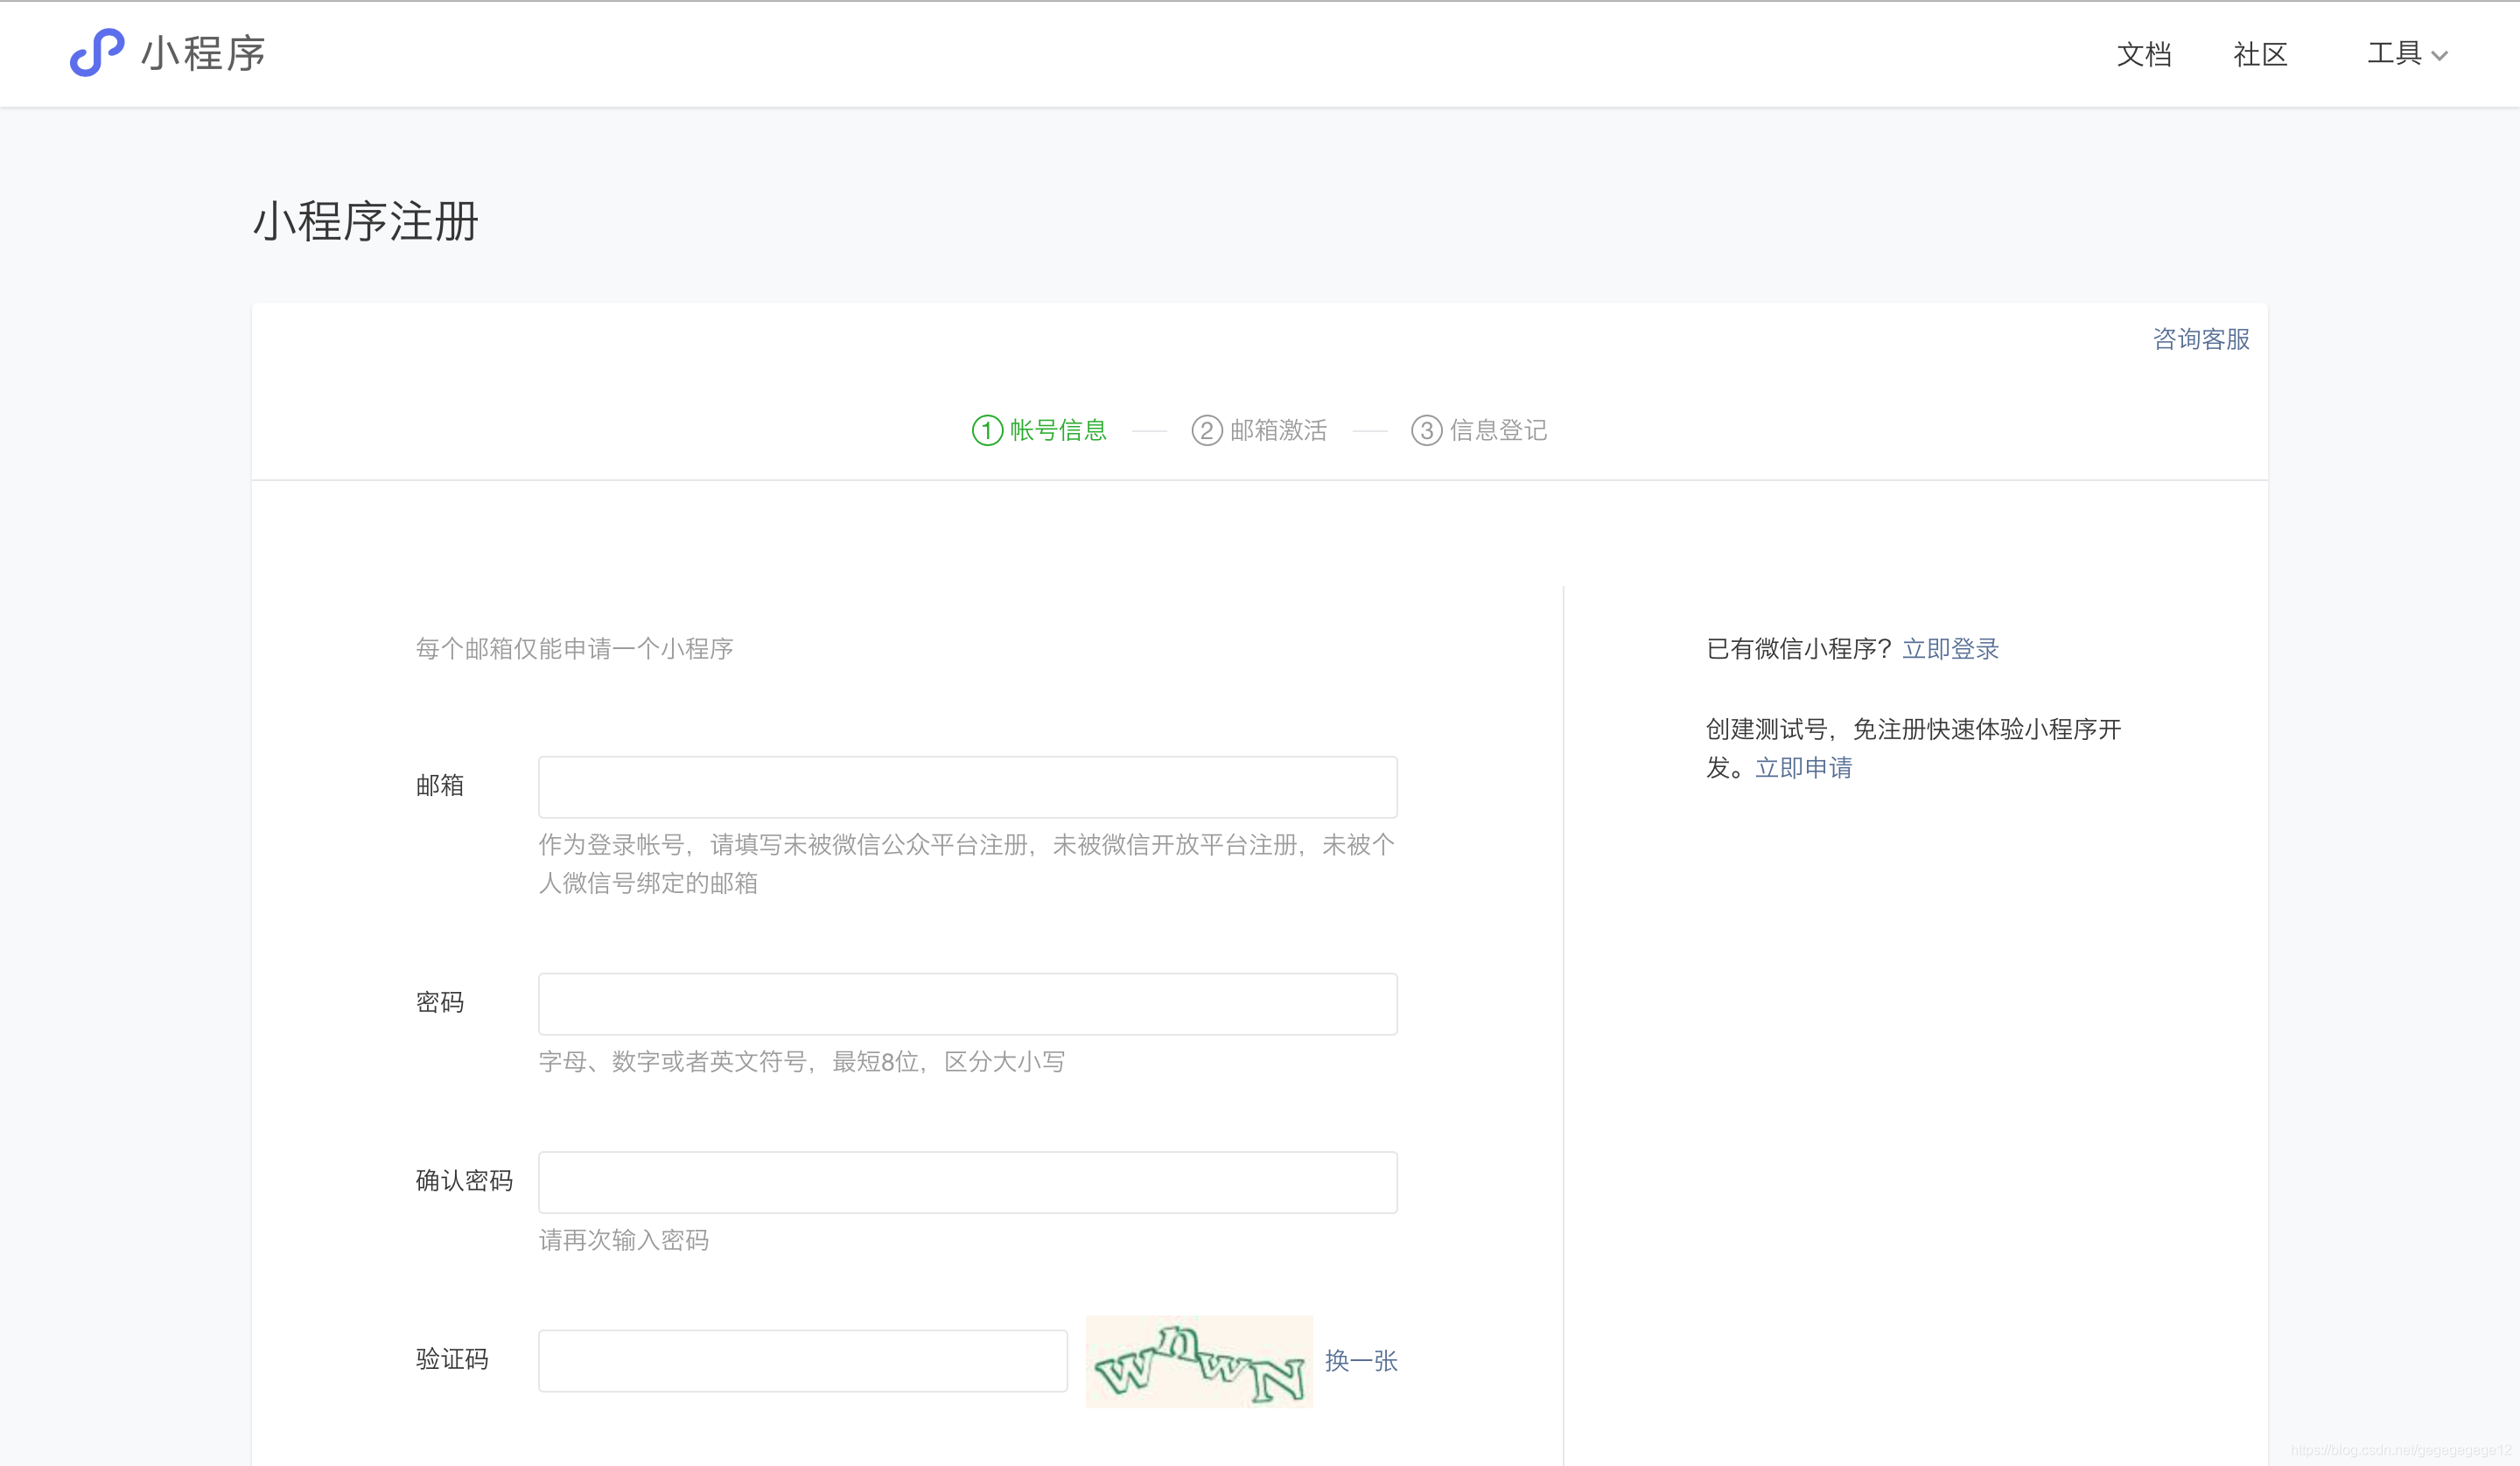Focus the 邮箱 email input field

(x=967, y=787)
